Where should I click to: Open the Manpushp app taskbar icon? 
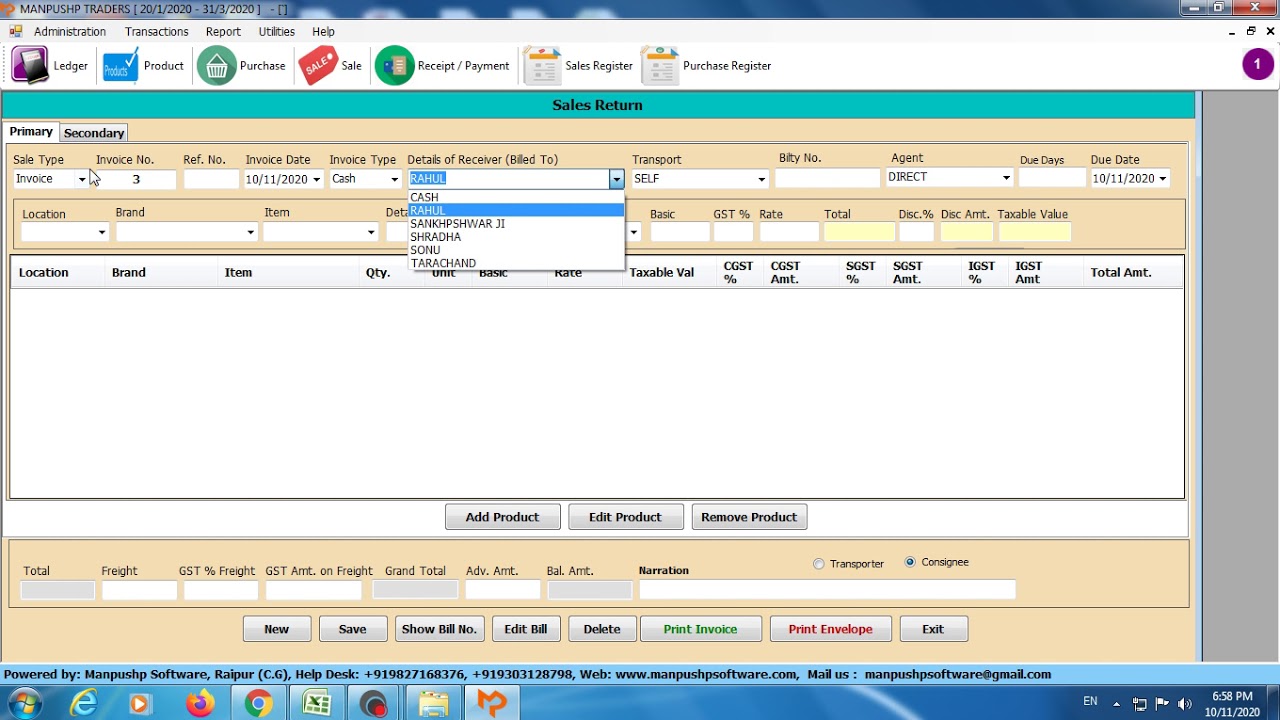(x=492, y=704)
